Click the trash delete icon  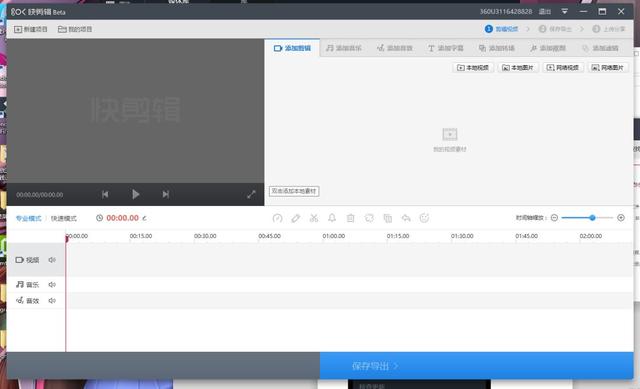click(350, 218)
